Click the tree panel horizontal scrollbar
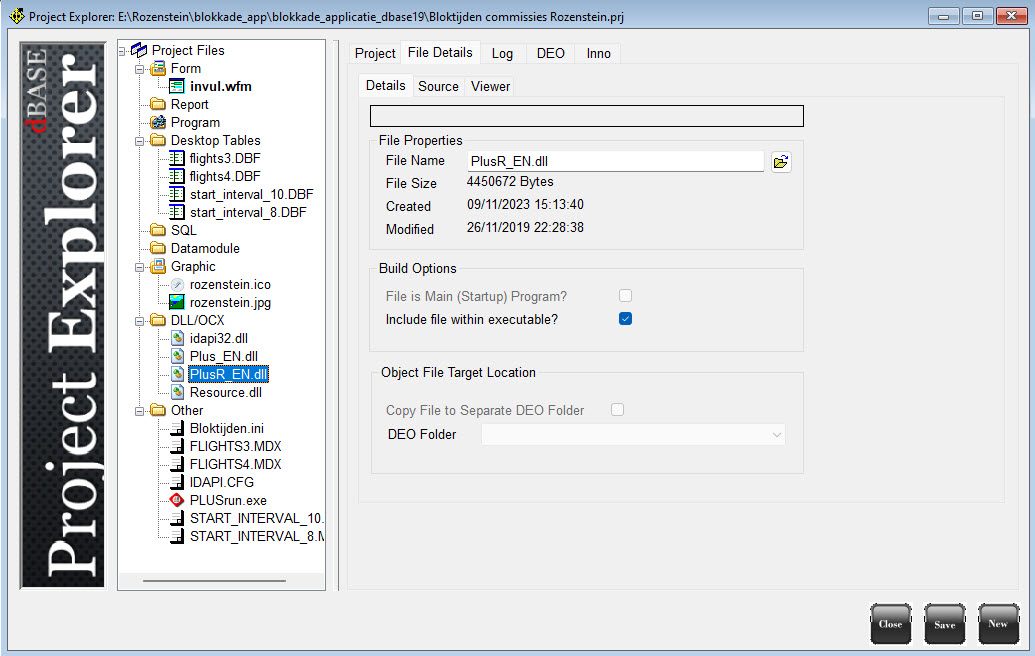The image size is (1035, 656). tap(214, 580)
